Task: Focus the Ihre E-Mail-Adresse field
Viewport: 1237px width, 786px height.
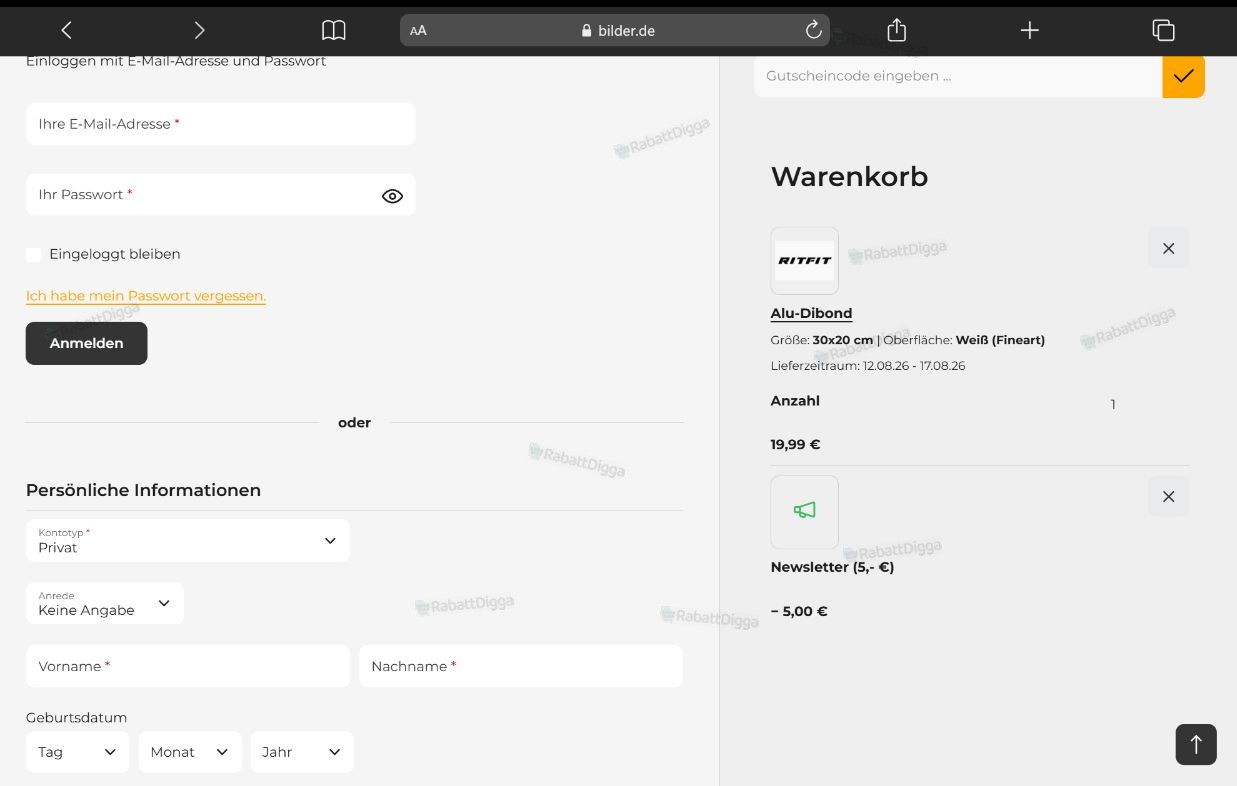Action: pos(220,124)
